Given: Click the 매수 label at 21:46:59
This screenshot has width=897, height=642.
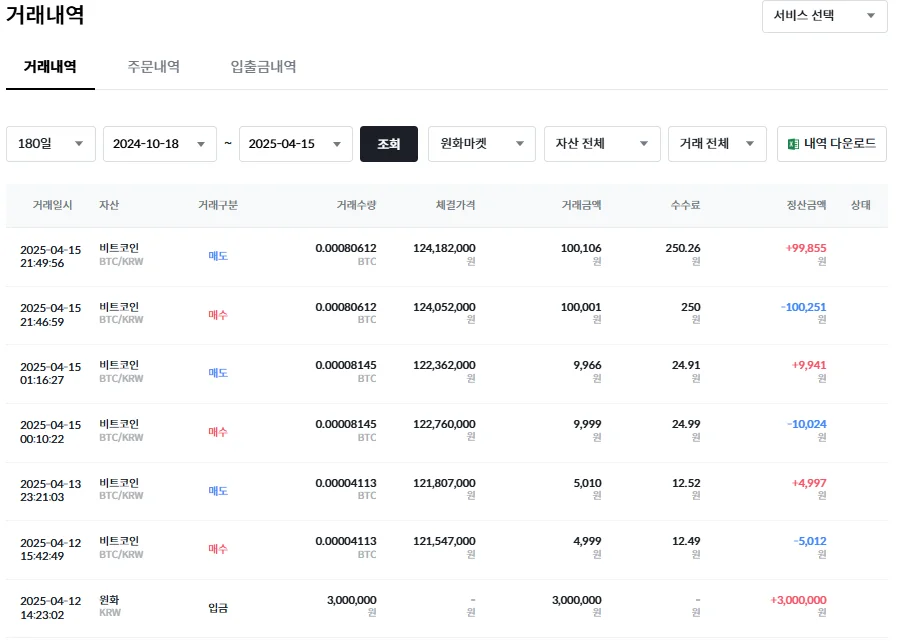Looking at the screenshot, I should coord(218,315).
